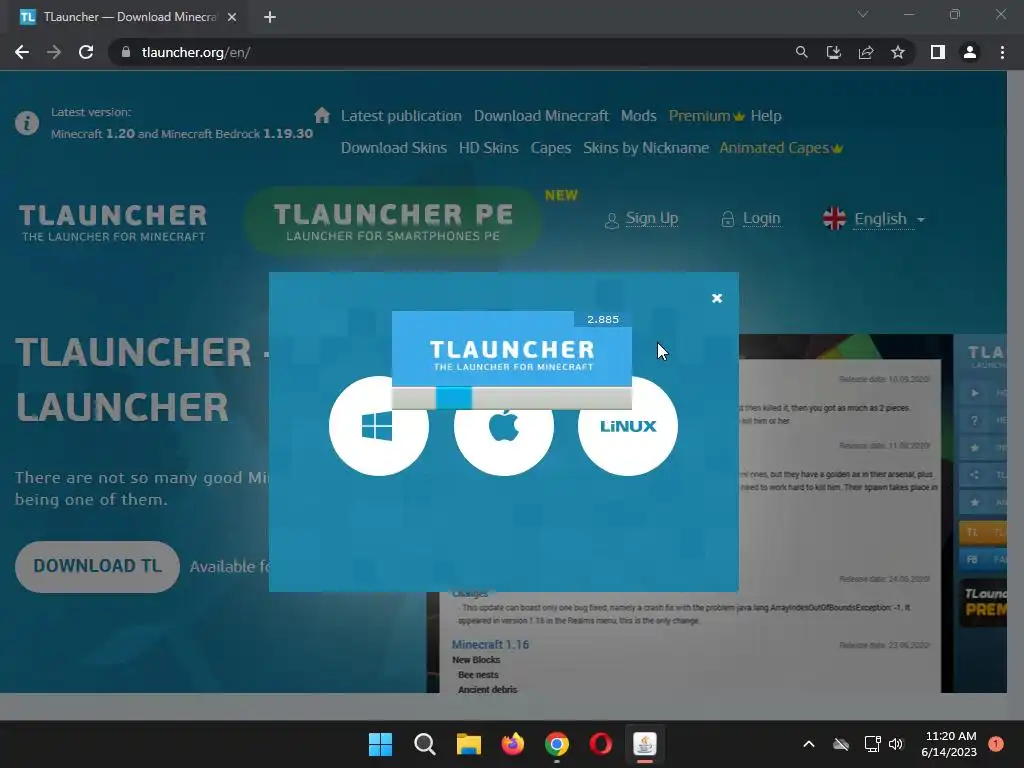Reload the page with the refresh icon
This screenshot has height=768, width=1024.
[86, 52]
